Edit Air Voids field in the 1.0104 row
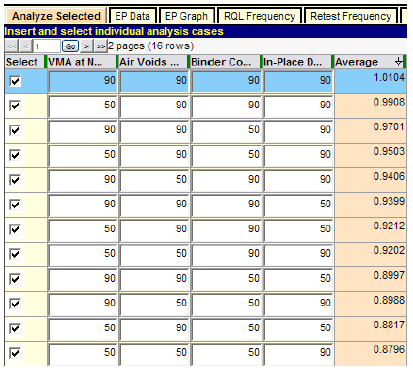 [x=154, y=81]
